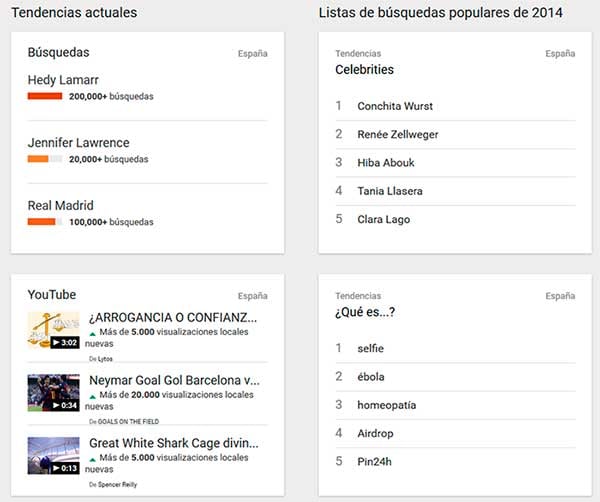Click green up arrow on Neymar video

[92, 396]
